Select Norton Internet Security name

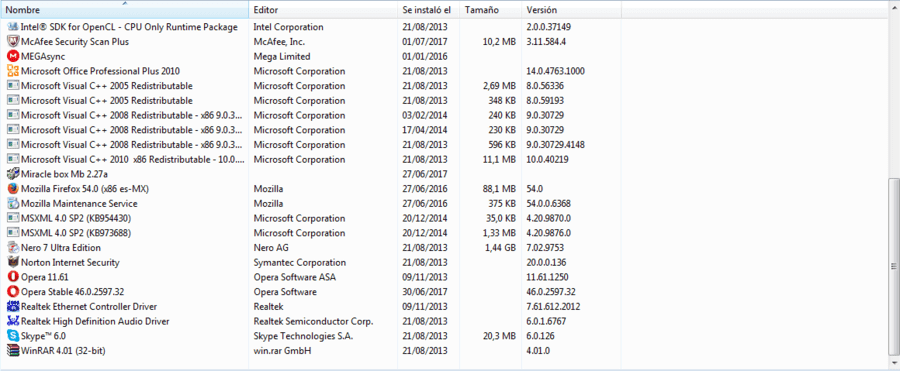pyautogui.click(x=70, y=262)
